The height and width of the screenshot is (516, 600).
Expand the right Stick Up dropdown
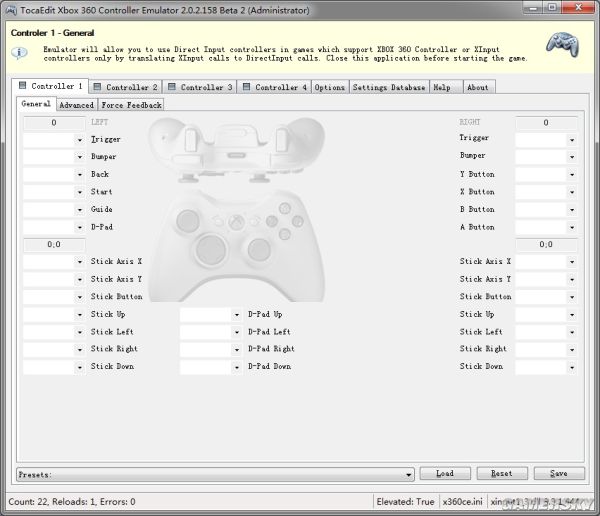(572, 315)
